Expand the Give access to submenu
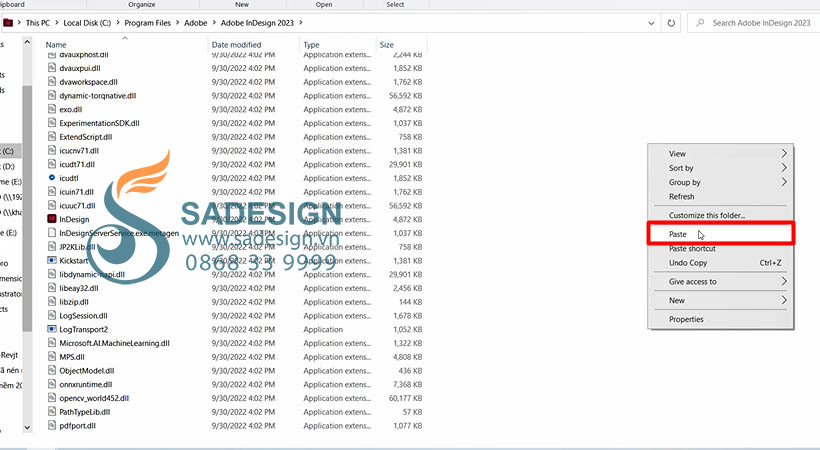Image resolution: width=820 pixels, height=450 pixels. [721, 282]
